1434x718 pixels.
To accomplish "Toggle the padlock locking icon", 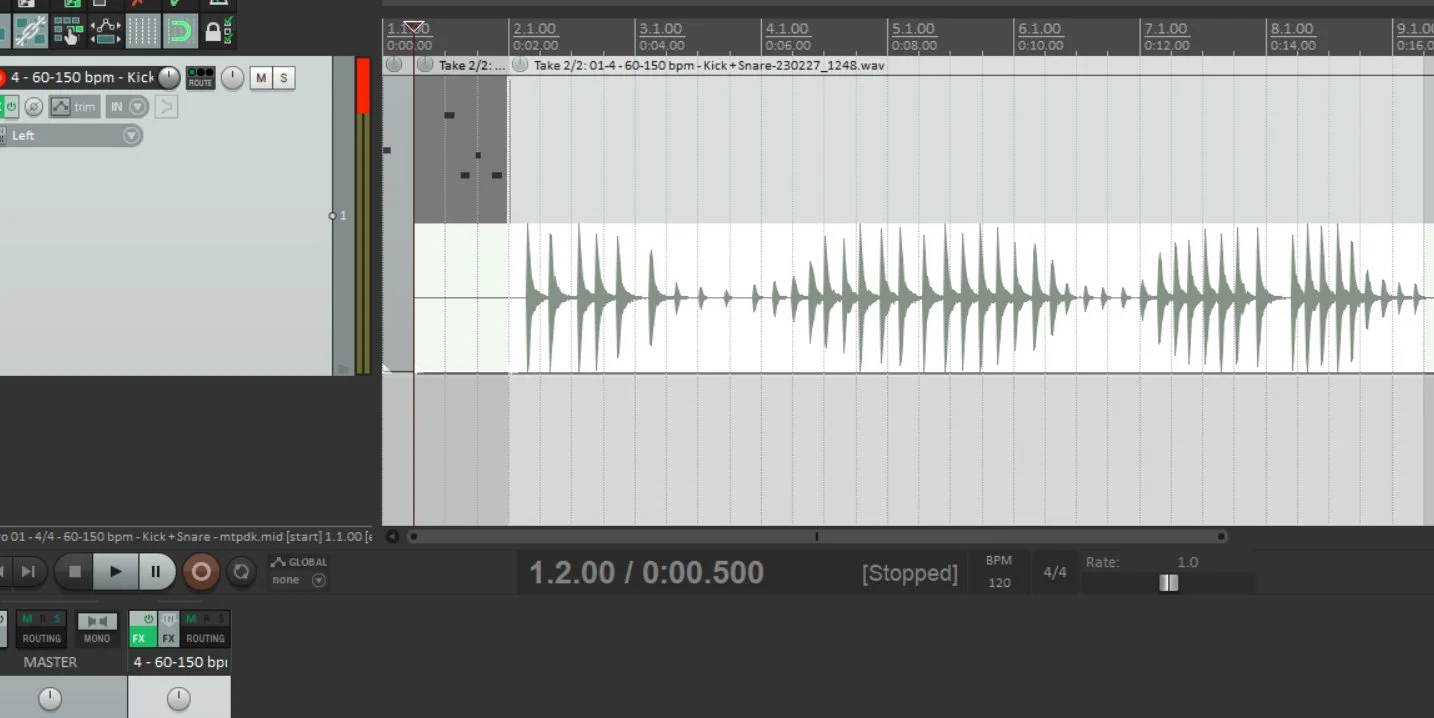I will pos(218,32).
